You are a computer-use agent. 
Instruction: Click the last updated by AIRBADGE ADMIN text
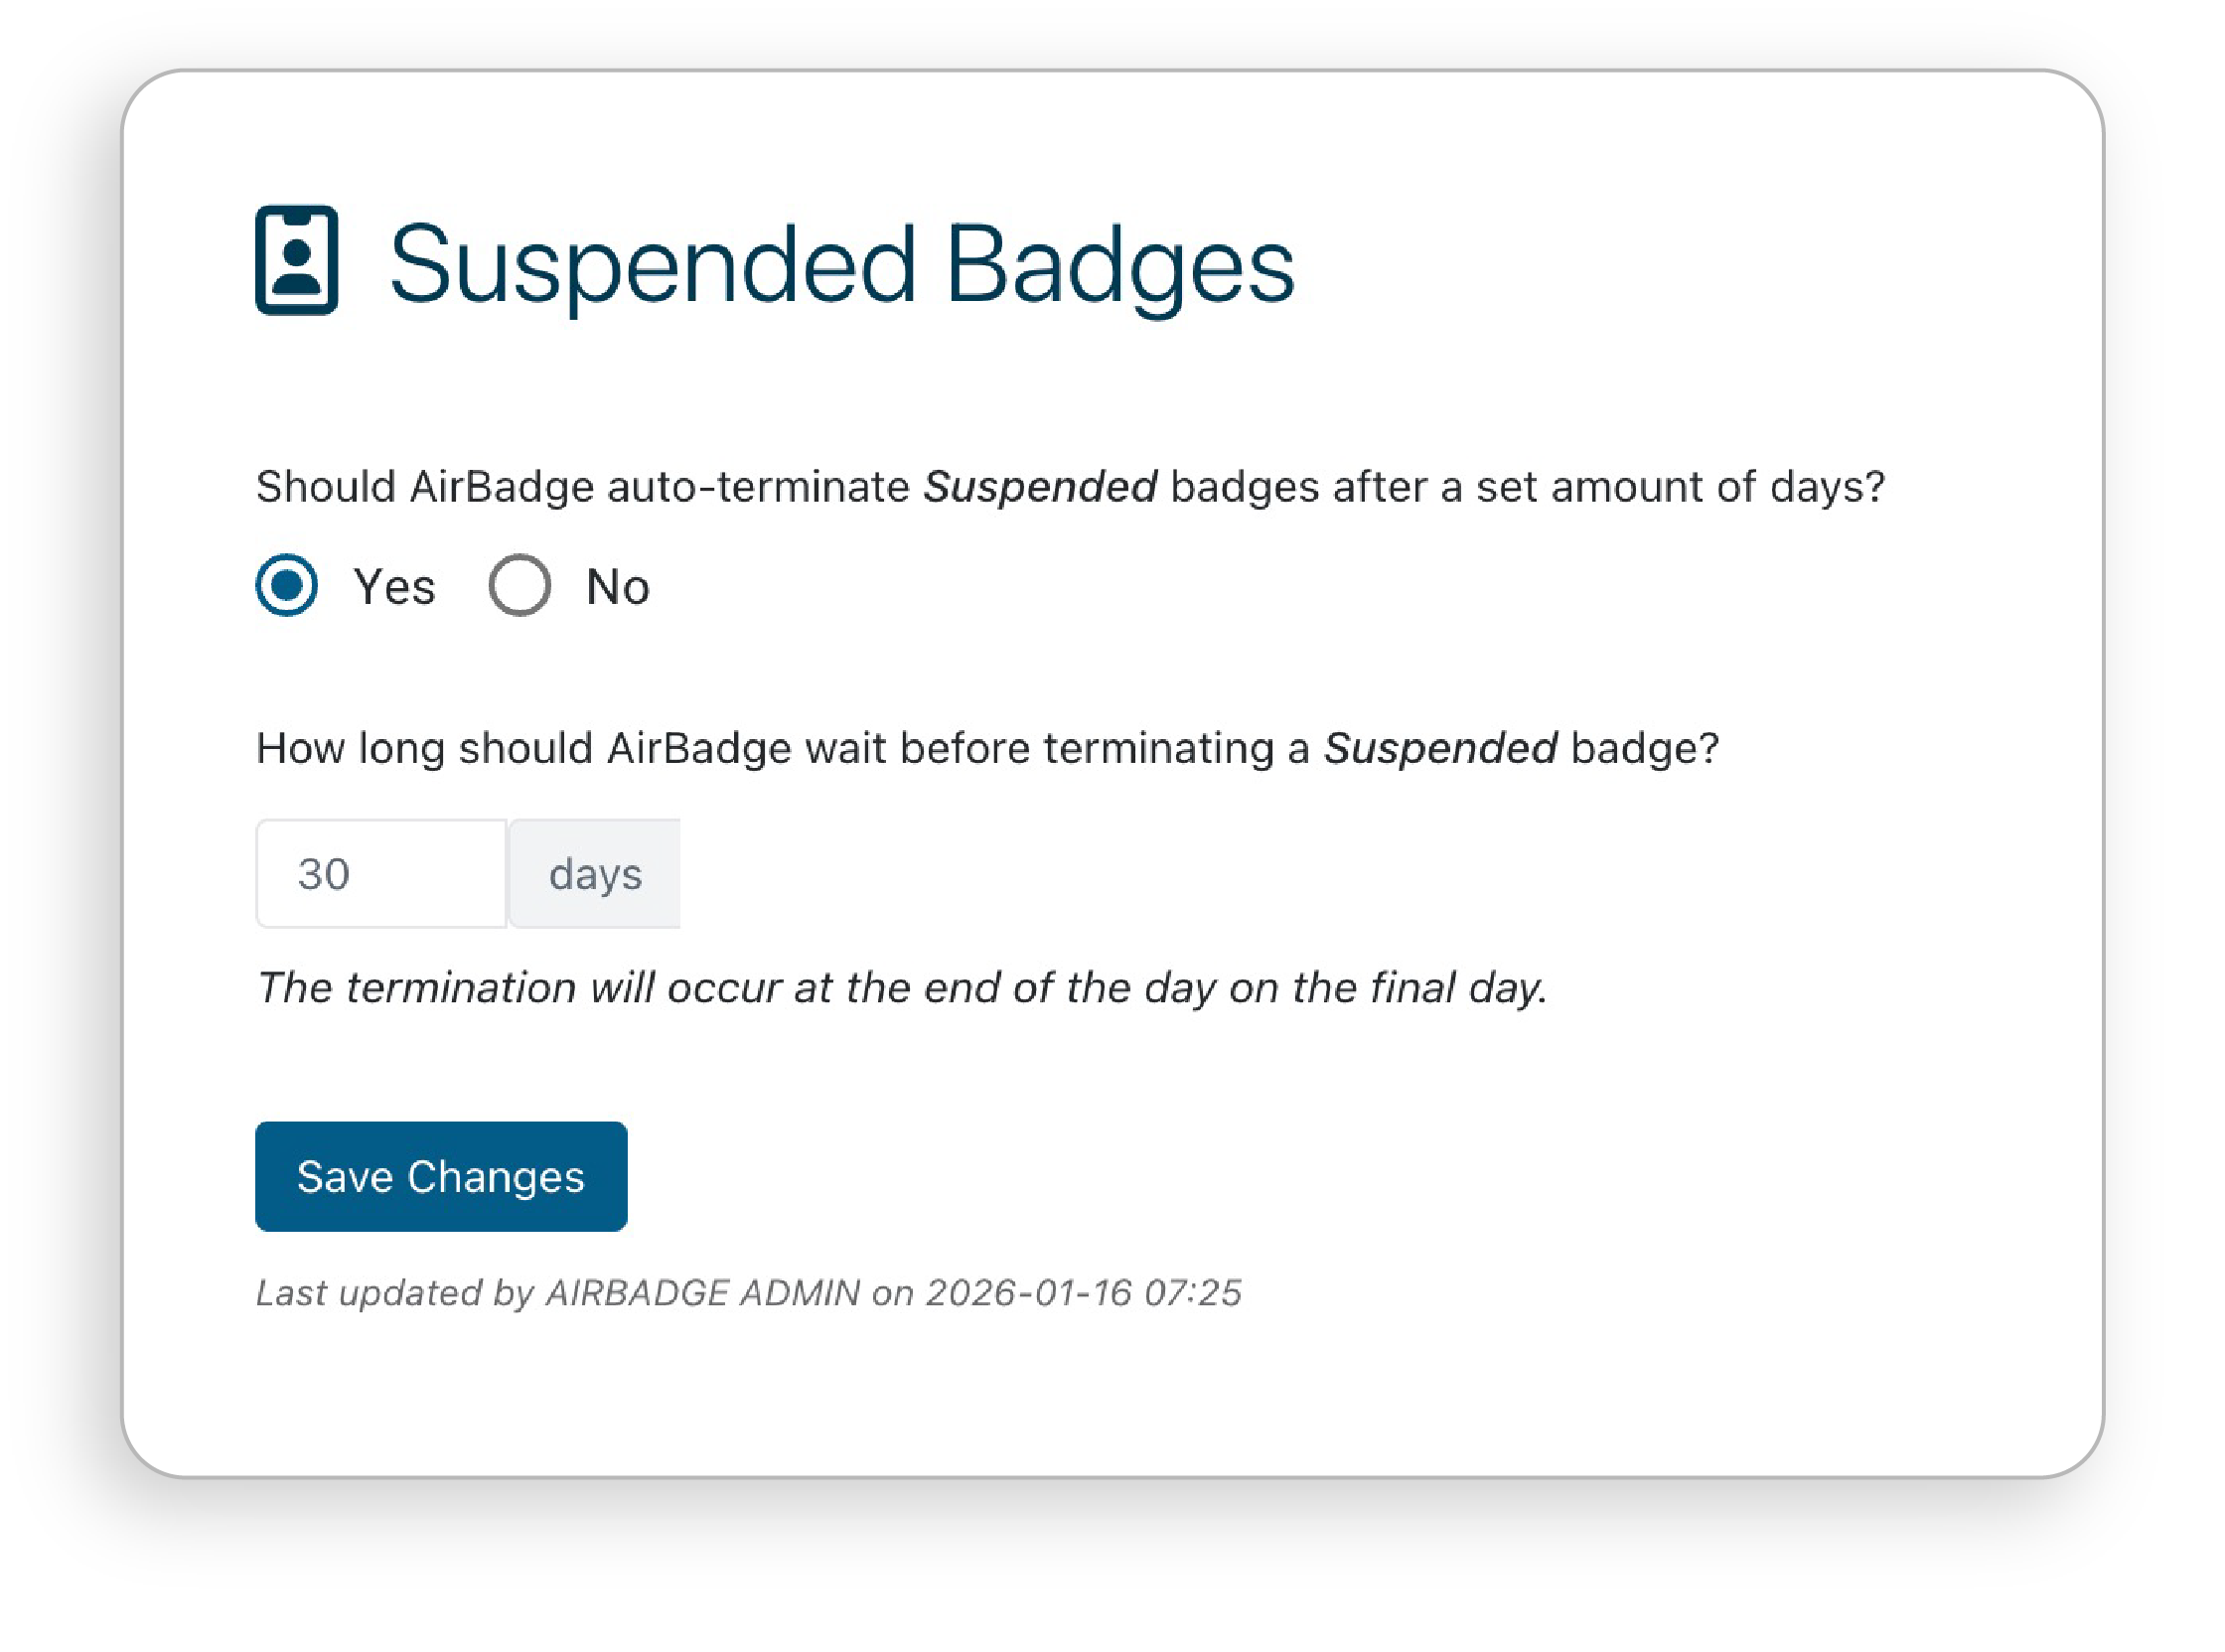(x=560, y=1293)
